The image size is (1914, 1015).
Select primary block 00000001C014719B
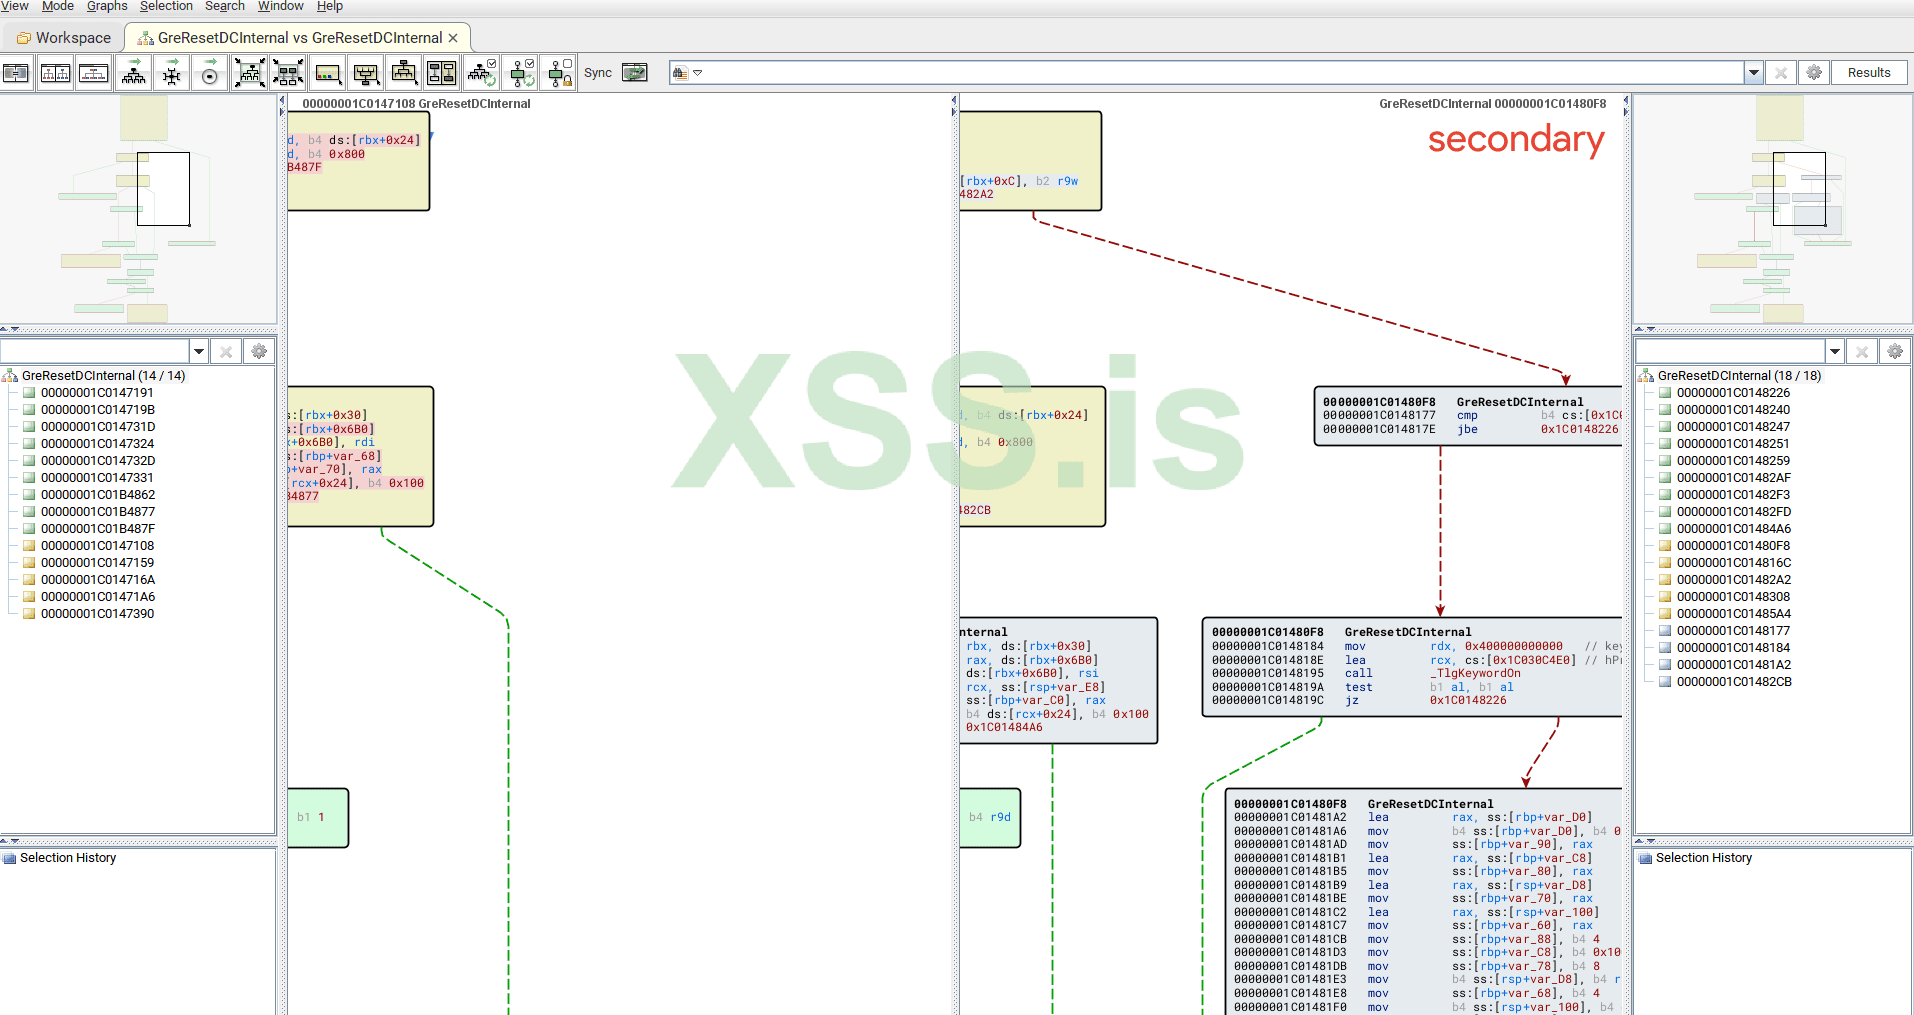(98, 410)
